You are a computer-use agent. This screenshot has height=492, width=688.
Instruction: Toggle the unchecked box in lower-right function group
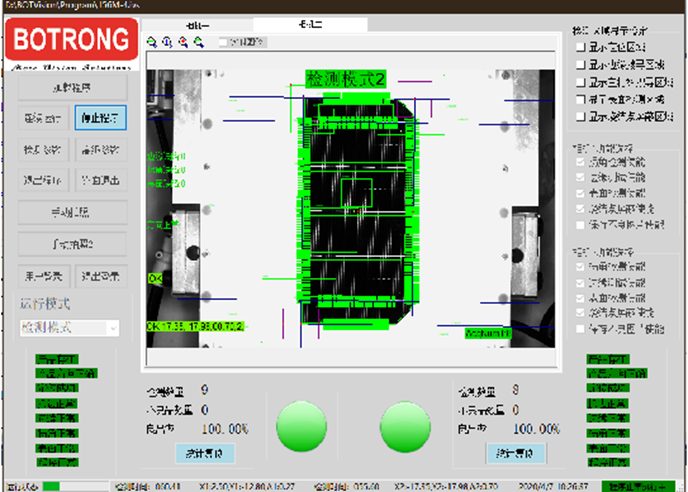tap(580, 329)
